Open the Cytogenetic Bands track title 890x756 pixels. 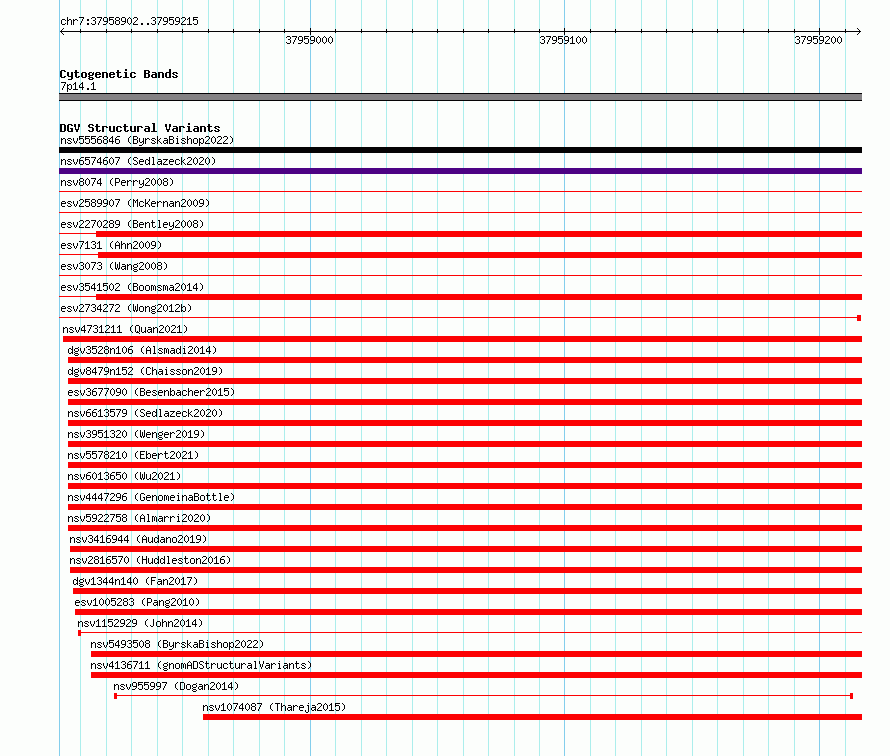click(x=119, y=74)
